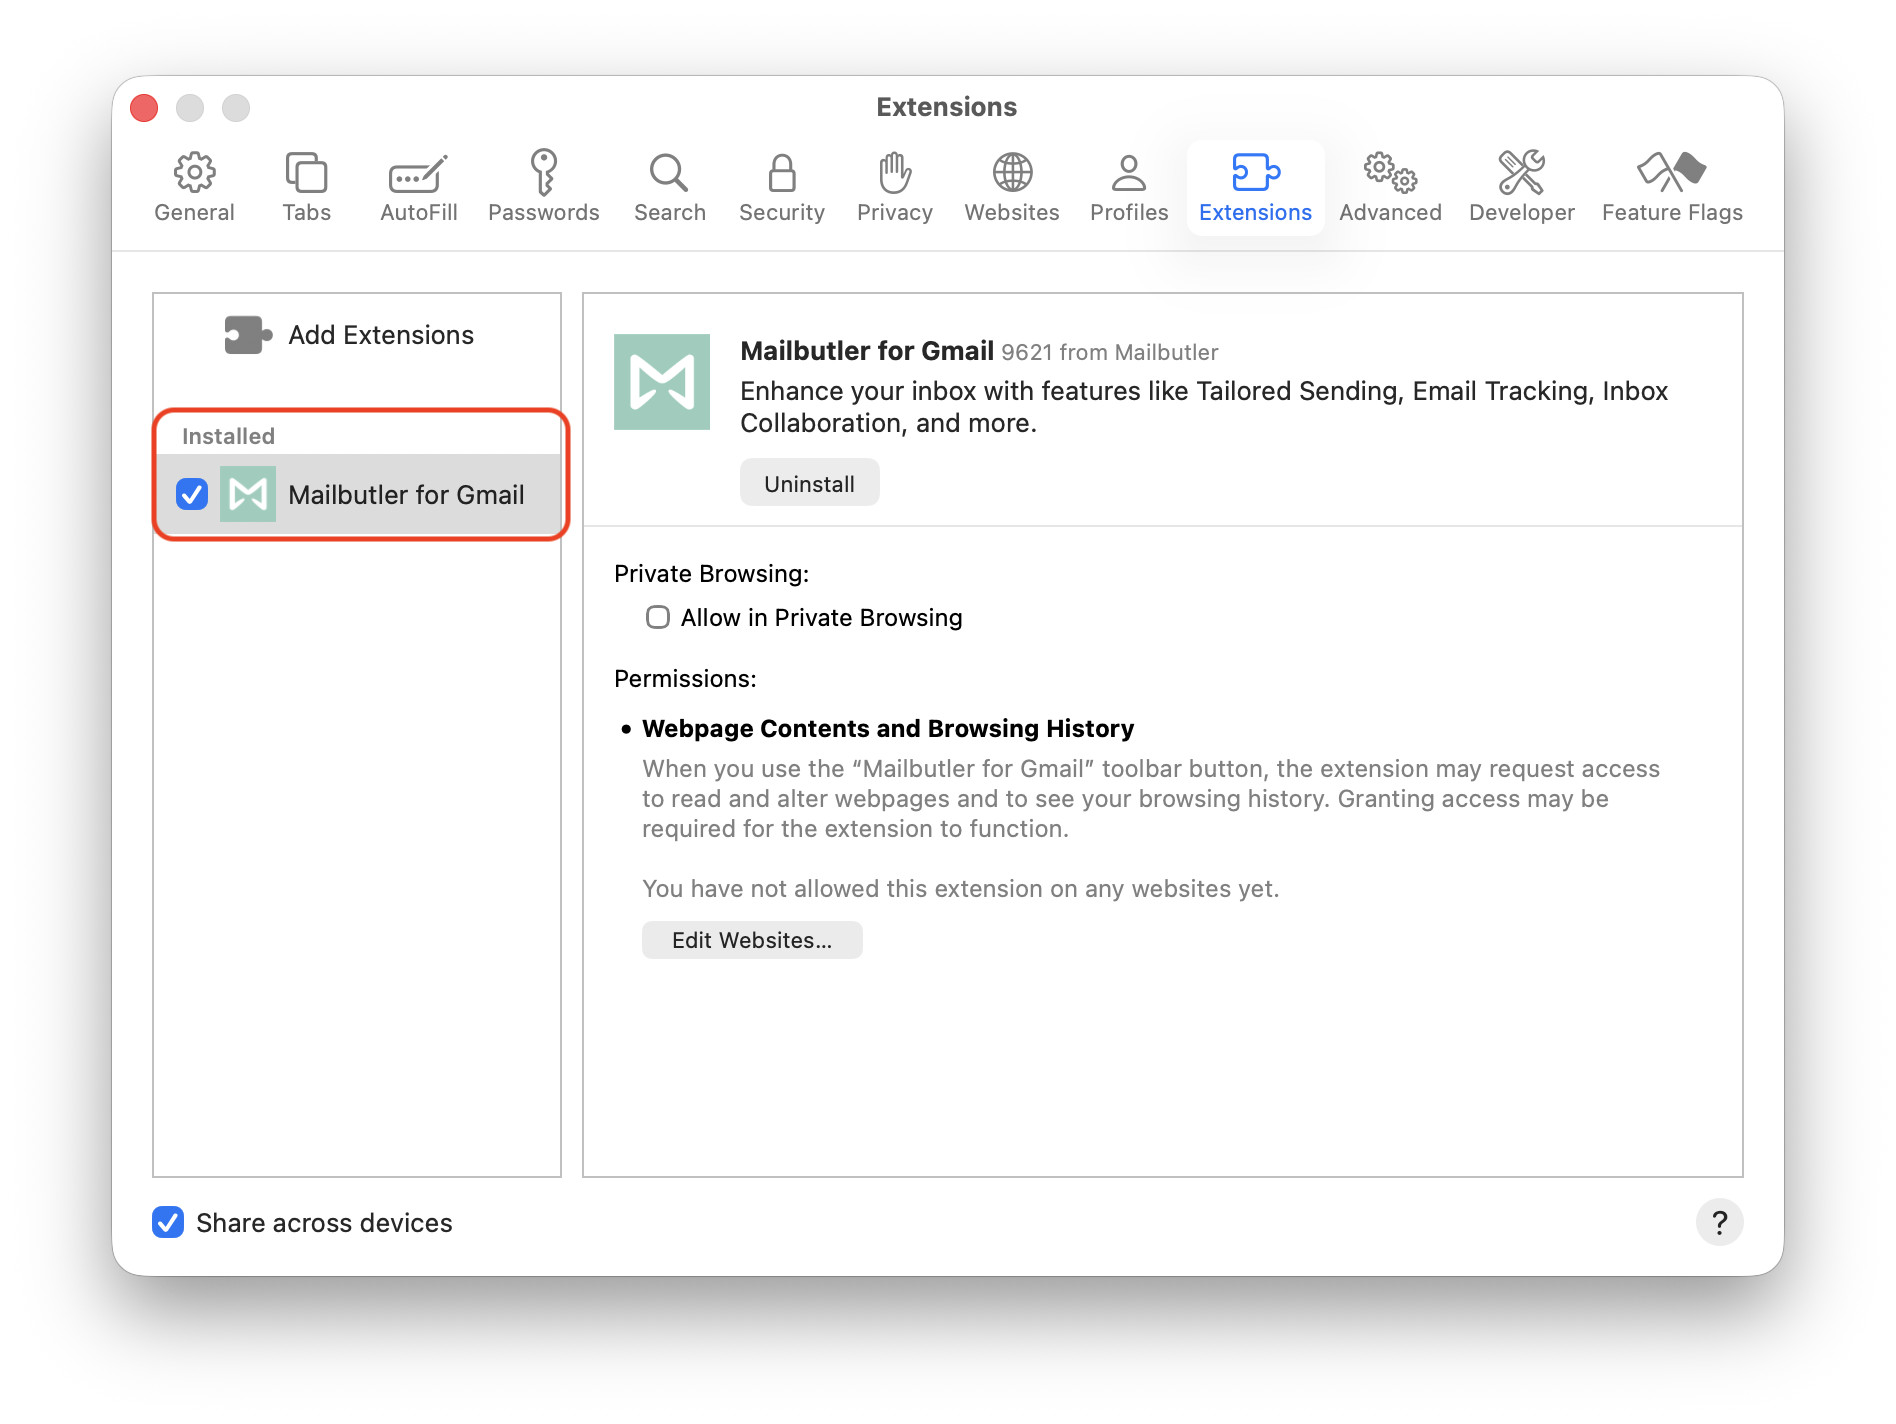
Task: Close the Extensions settings window
Action: [x=144, y=107]
